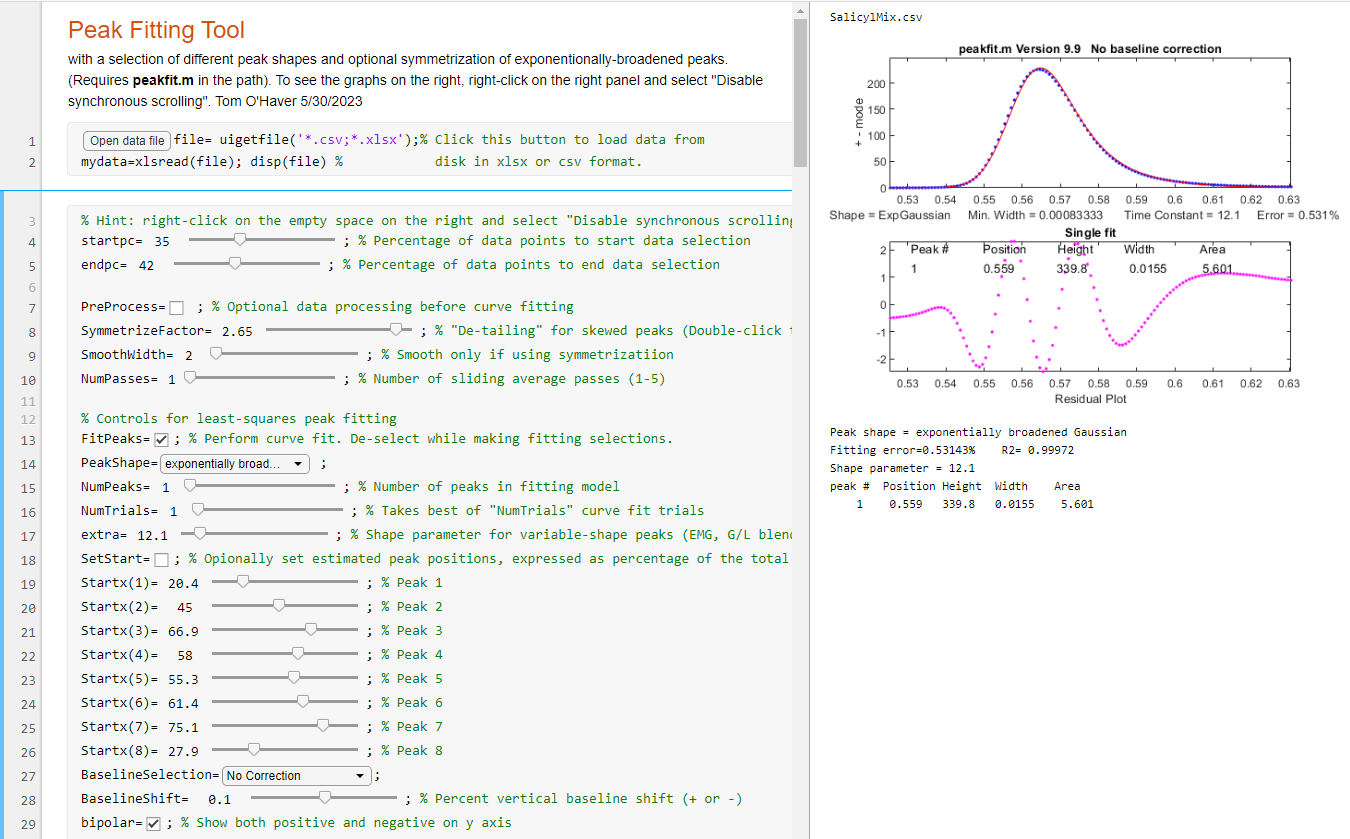
Task: Uncheck the FitPeaks checkbox
Action: coord(161,439)
